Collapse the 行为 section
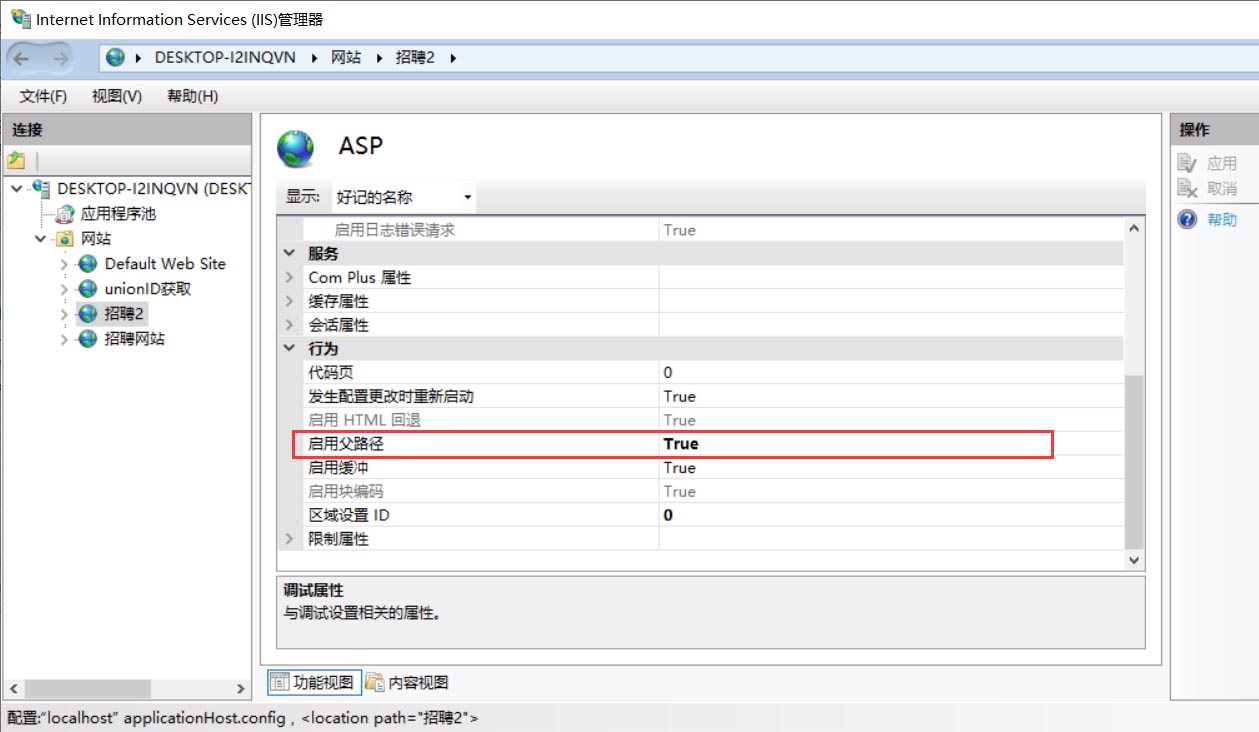This screenshot has height=732, width=1259. [289, 348]
